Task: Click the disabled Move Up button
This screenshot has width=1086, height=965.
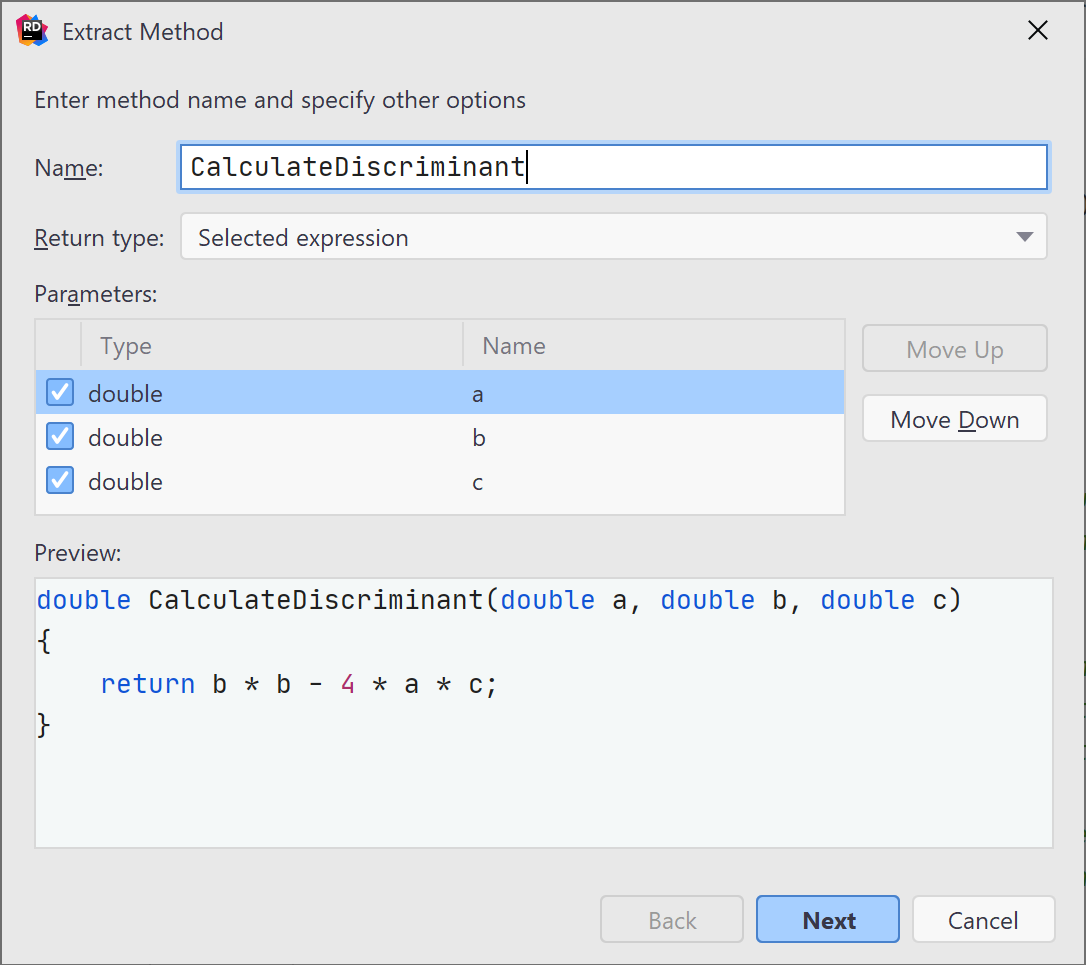Action: [954, 349]
